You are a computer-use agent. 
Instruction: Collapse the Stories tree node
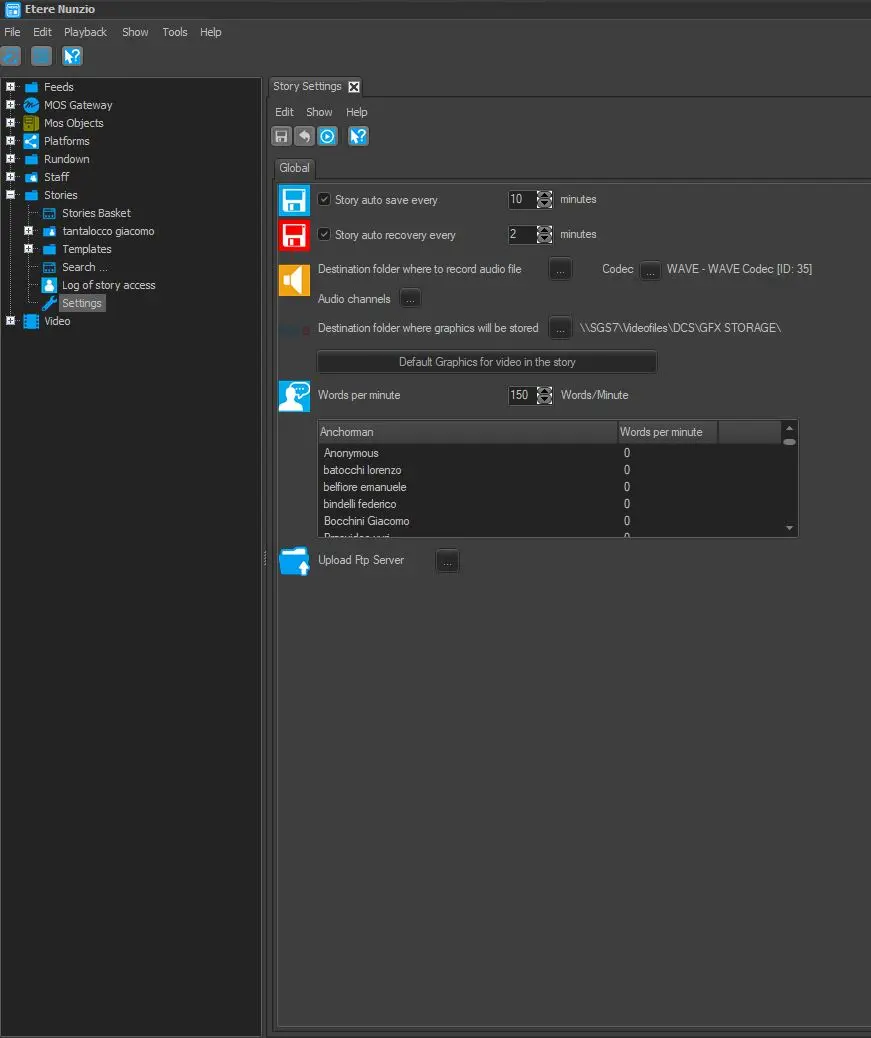(x=11, y=195)
